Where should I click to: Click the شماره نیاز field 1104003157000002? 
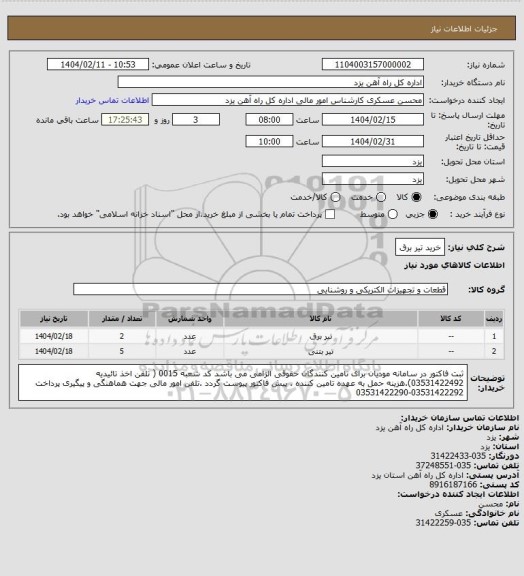(373, 64)
